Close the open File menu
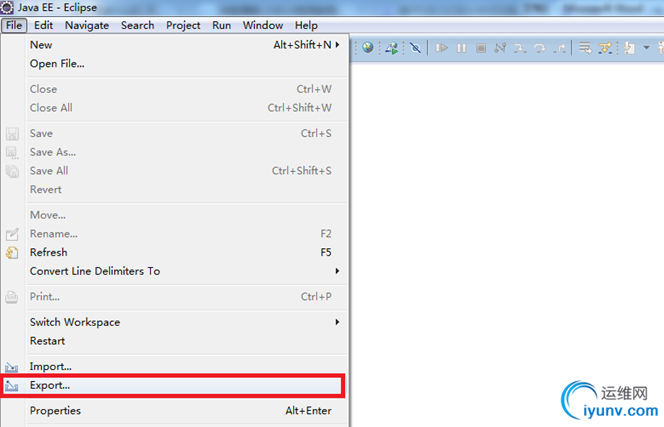Image resolution: width=664 pixels, height=427 pixels. [14, 25]
